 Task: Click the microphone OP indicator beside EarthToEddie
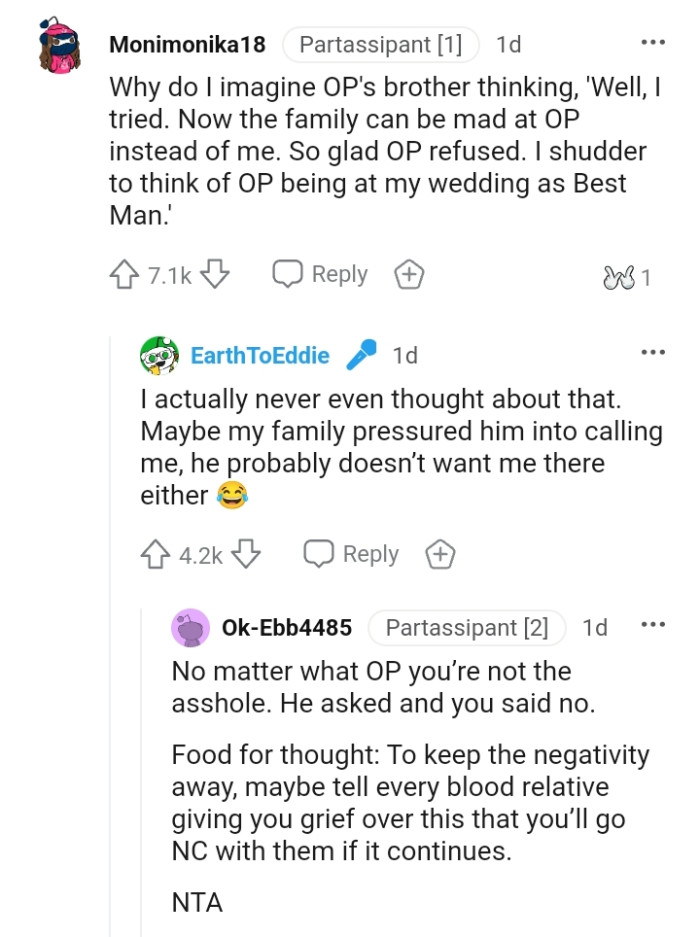(x=360, y=353)
